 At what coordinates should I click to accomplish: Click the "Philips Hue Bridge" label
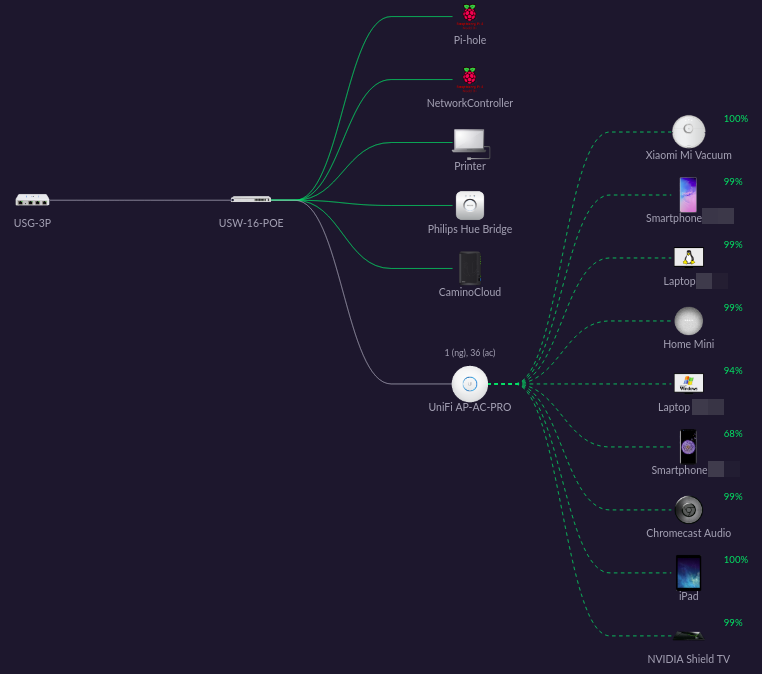469,229
